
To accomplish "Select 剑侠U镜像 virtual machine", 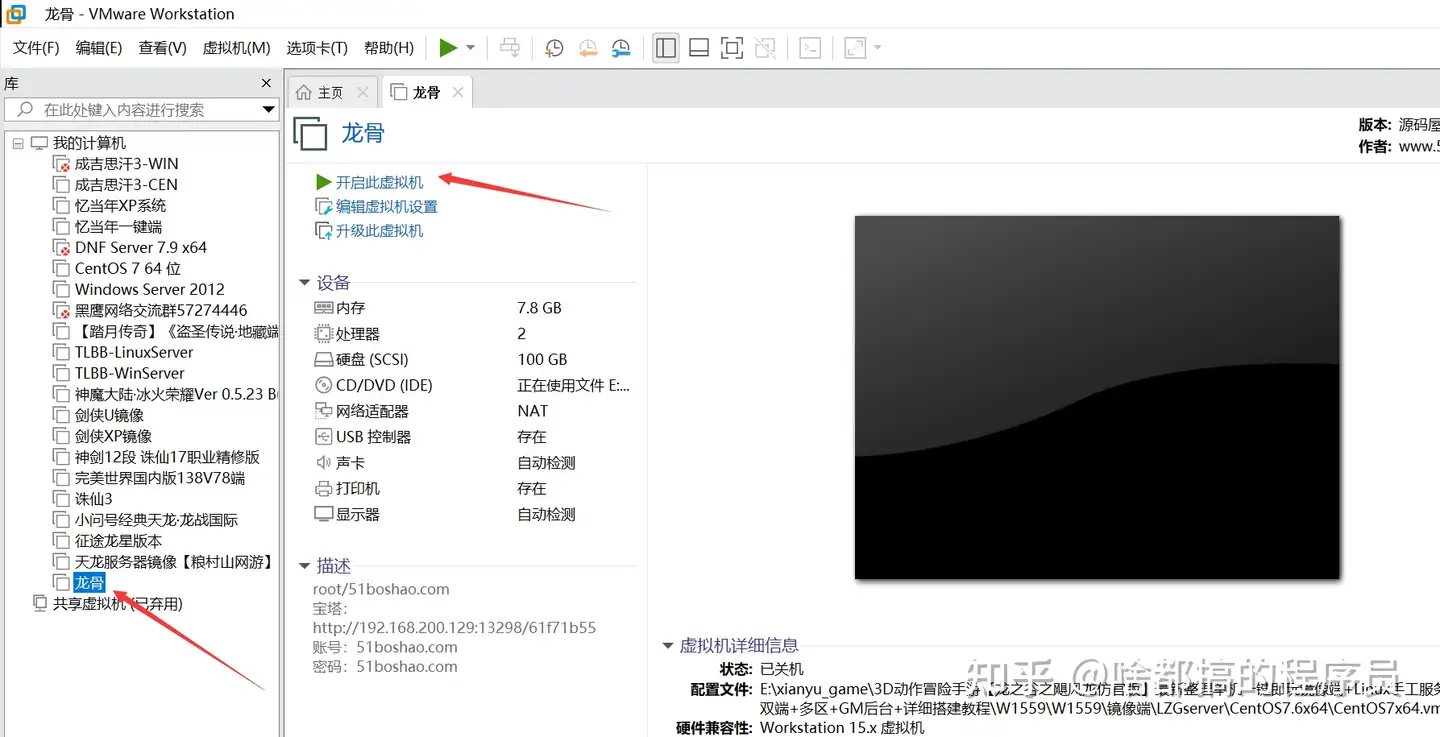I will [x=109, y=415].
